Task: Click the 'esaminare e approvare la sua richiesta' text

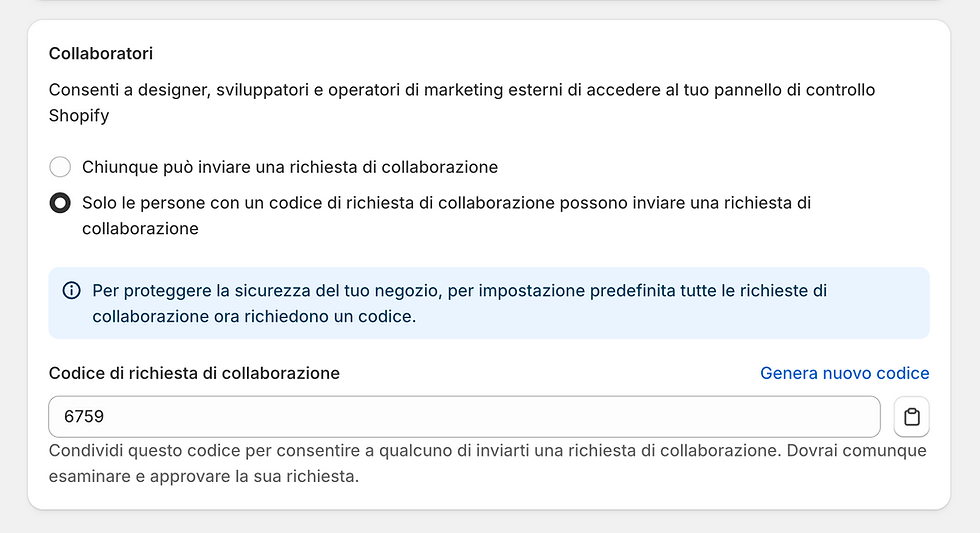Action: coord(203,477)
